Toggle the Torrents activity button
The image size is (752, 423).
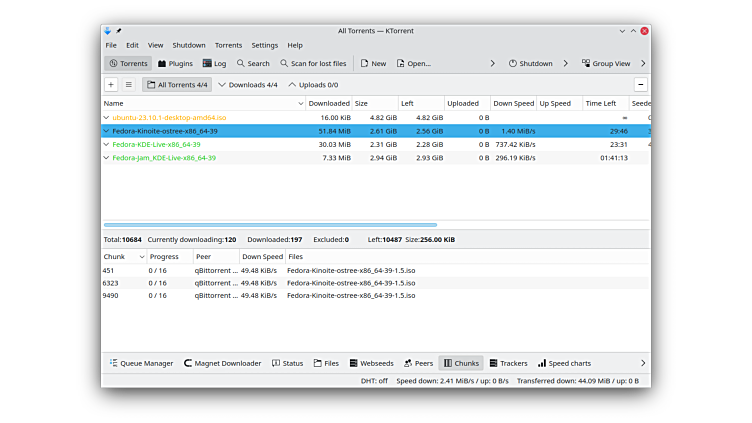click(x=128, y=63)
